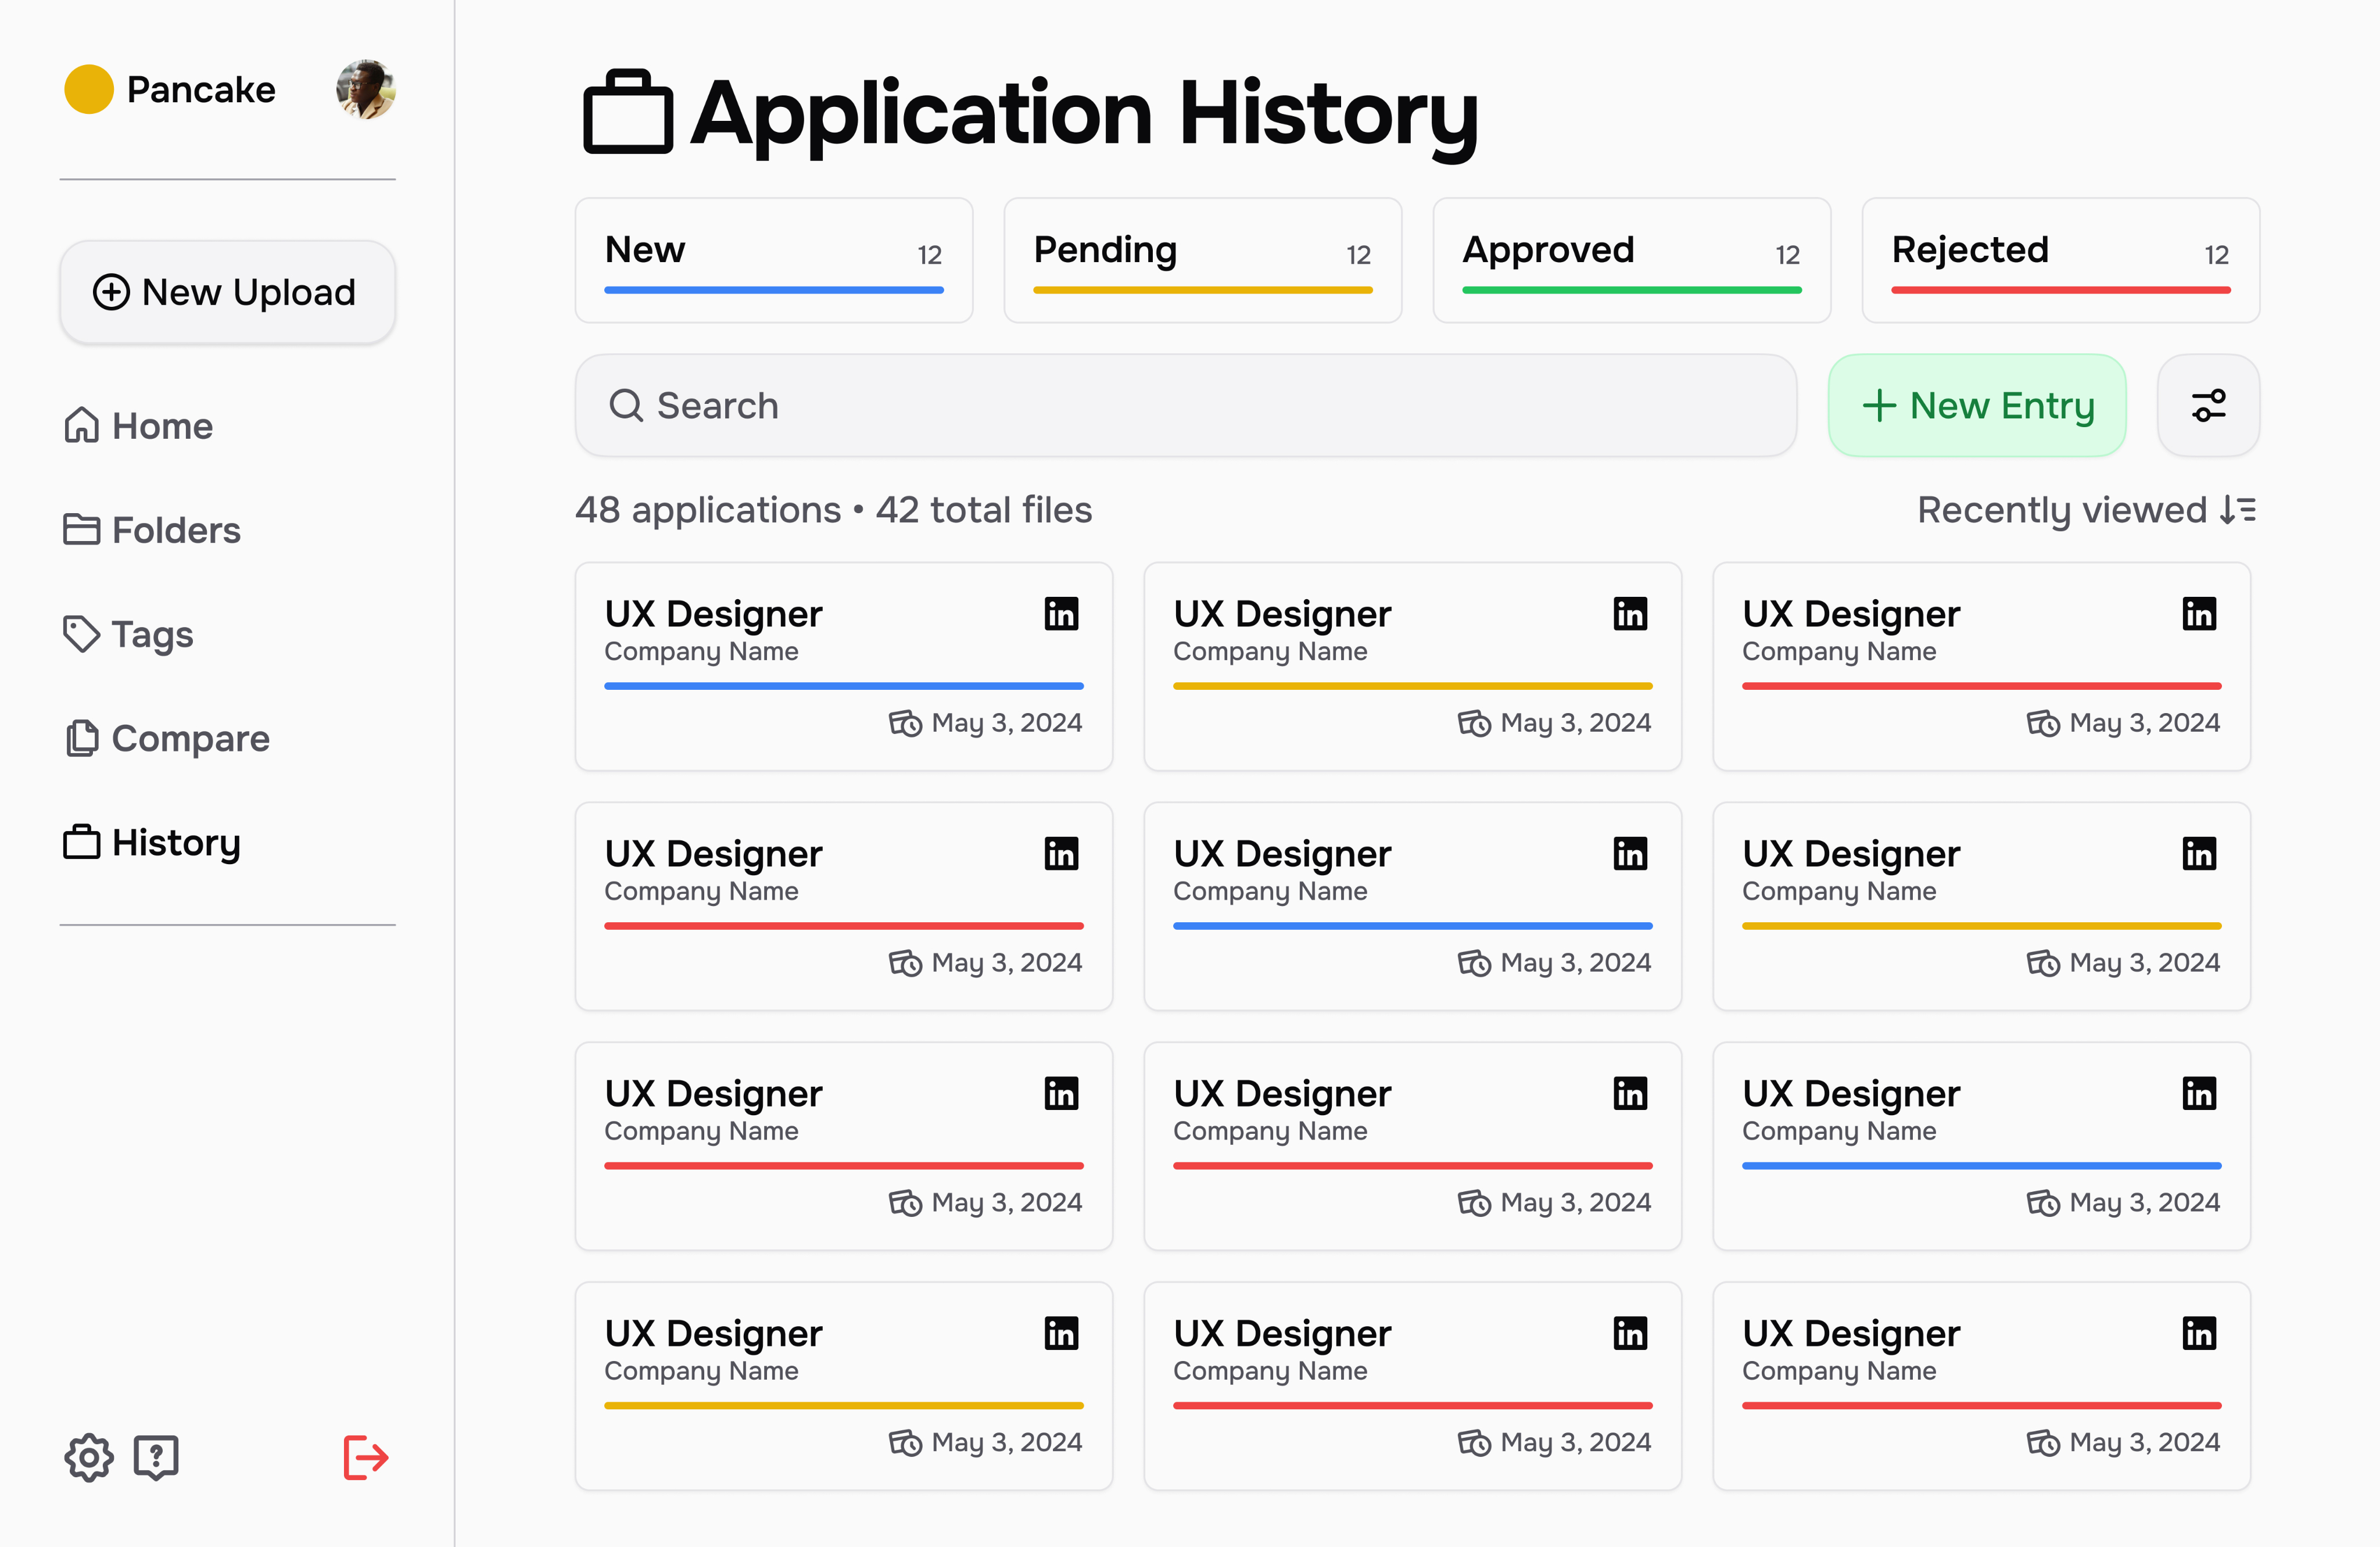Viewport: 2380px width, 1547px height.
Task: Switch to the Approved applications tab
Action: (1630, 260)
